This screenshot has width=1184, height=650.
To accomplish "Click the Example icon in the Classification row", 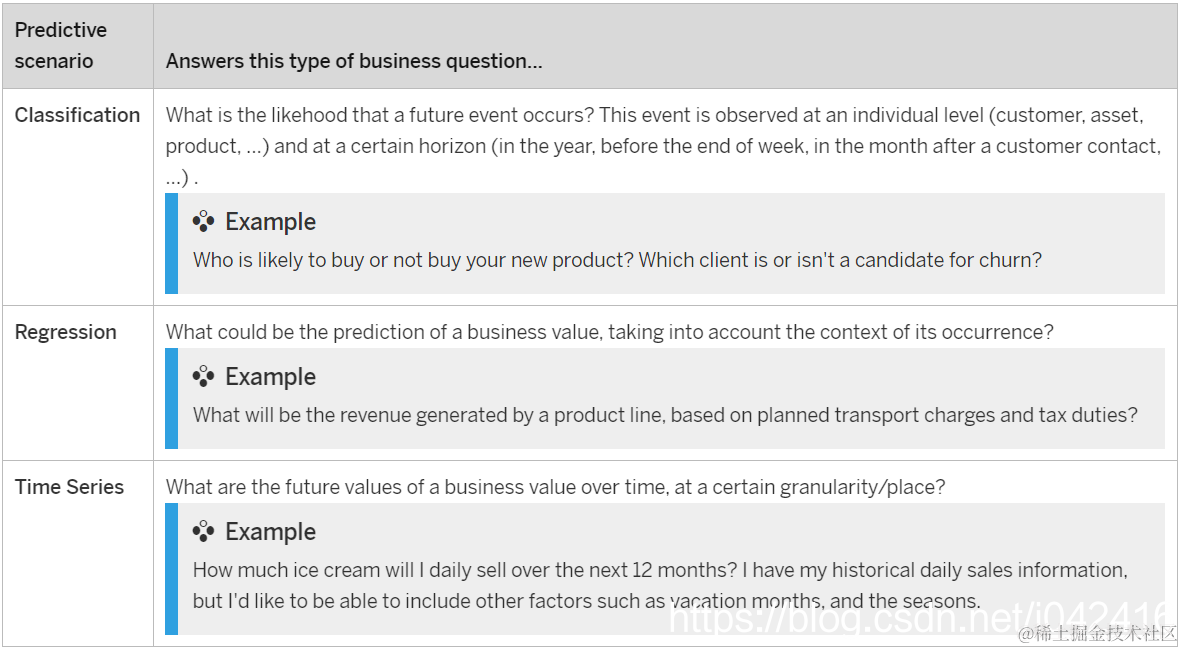I will tap(204, 222).
